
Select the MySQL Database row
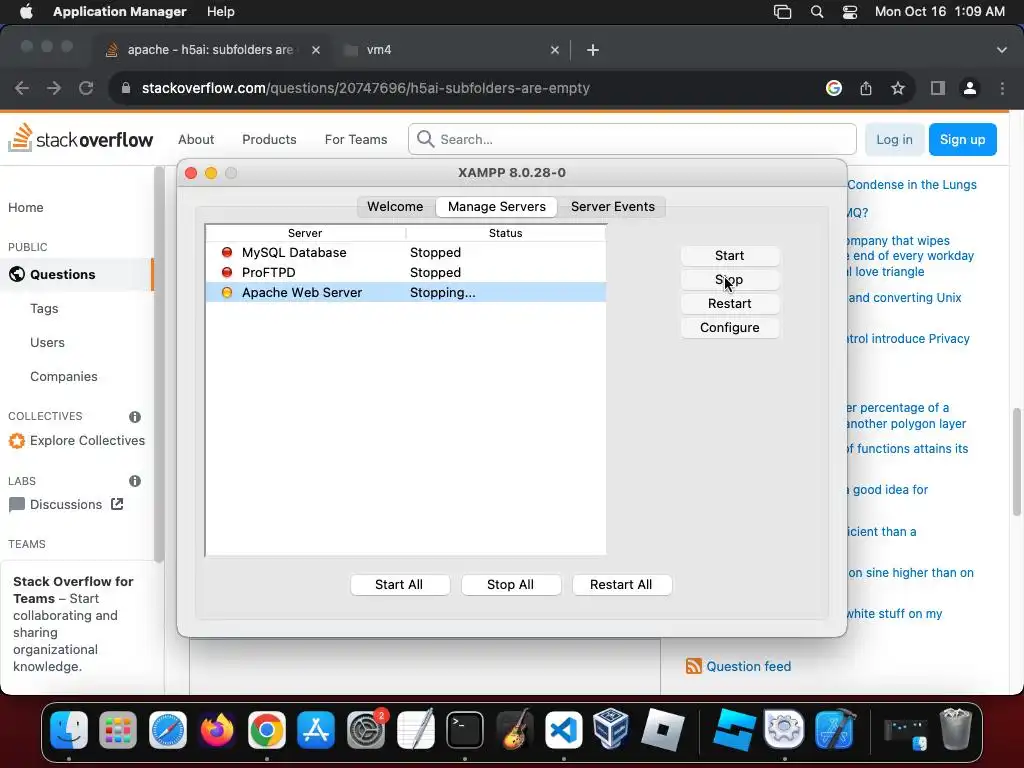click(406, 253)
